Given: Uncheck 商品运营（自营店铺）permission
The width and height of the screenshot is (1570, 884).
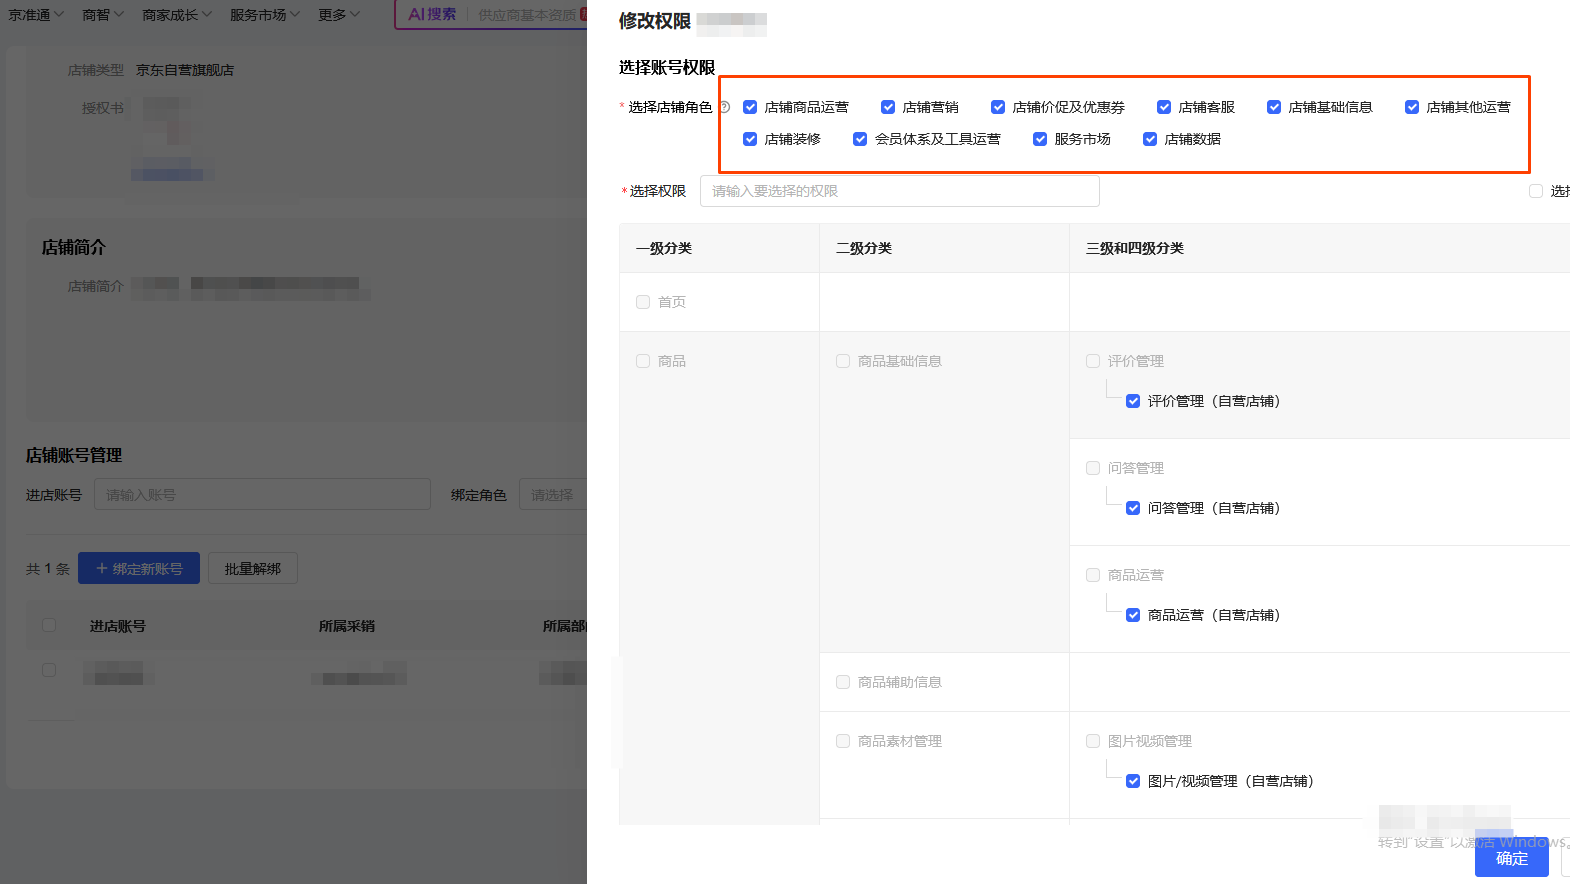Looking at the screenshot, I should point(1133,615).
